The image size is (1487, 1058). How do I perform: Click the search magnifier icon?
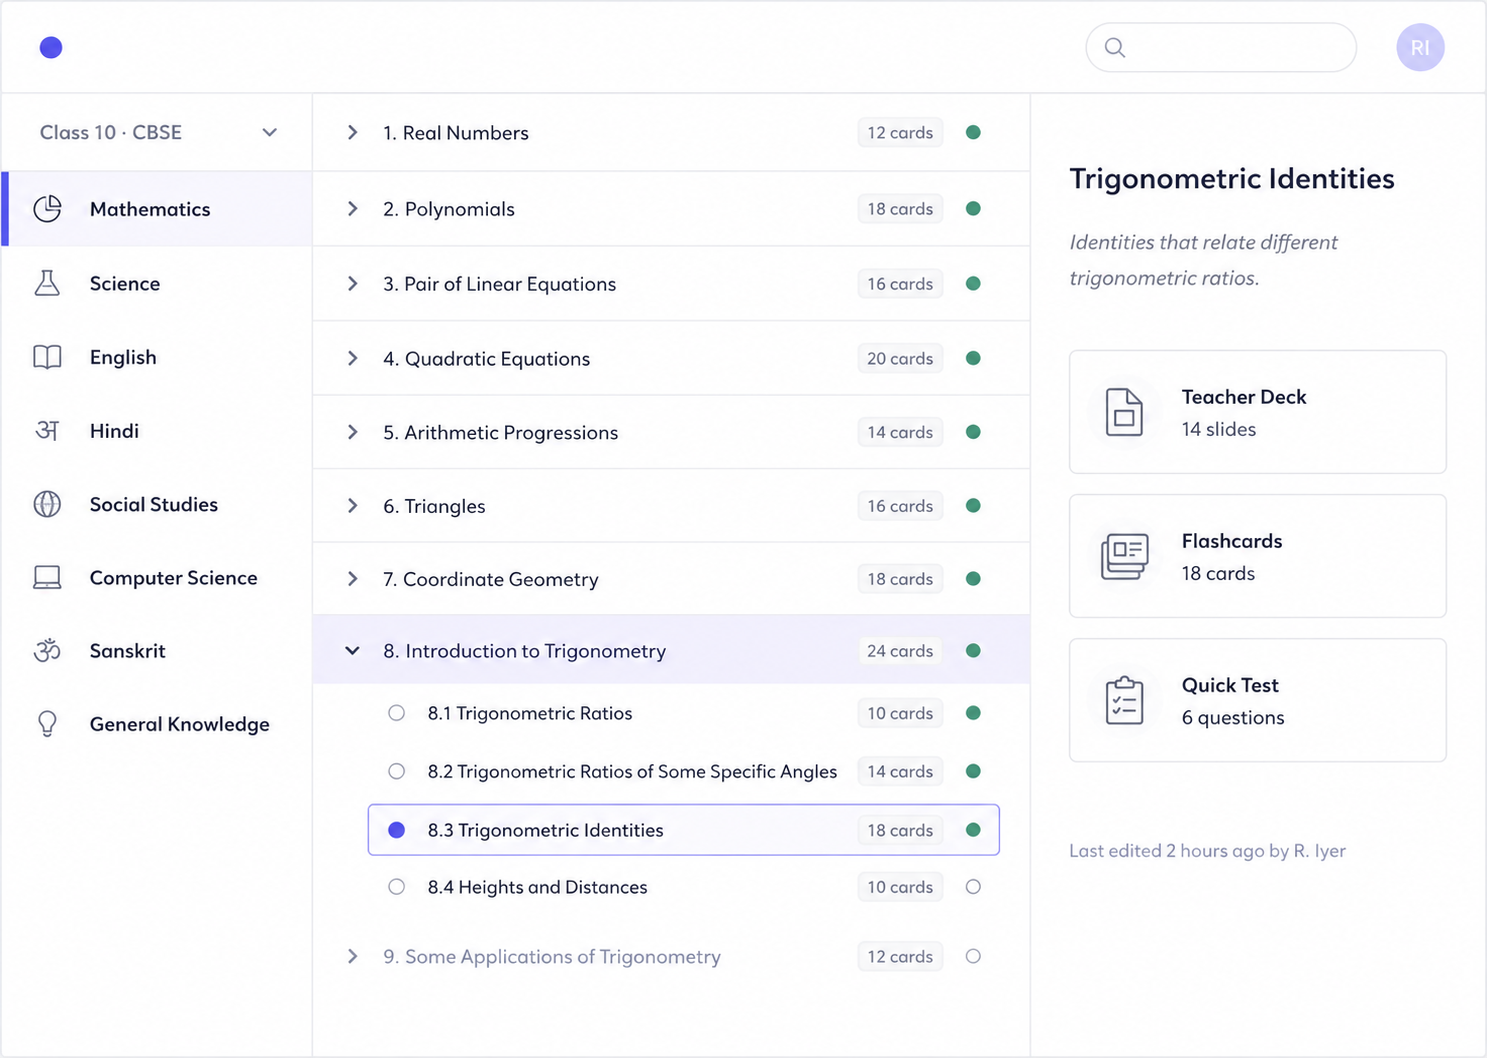1115,47
